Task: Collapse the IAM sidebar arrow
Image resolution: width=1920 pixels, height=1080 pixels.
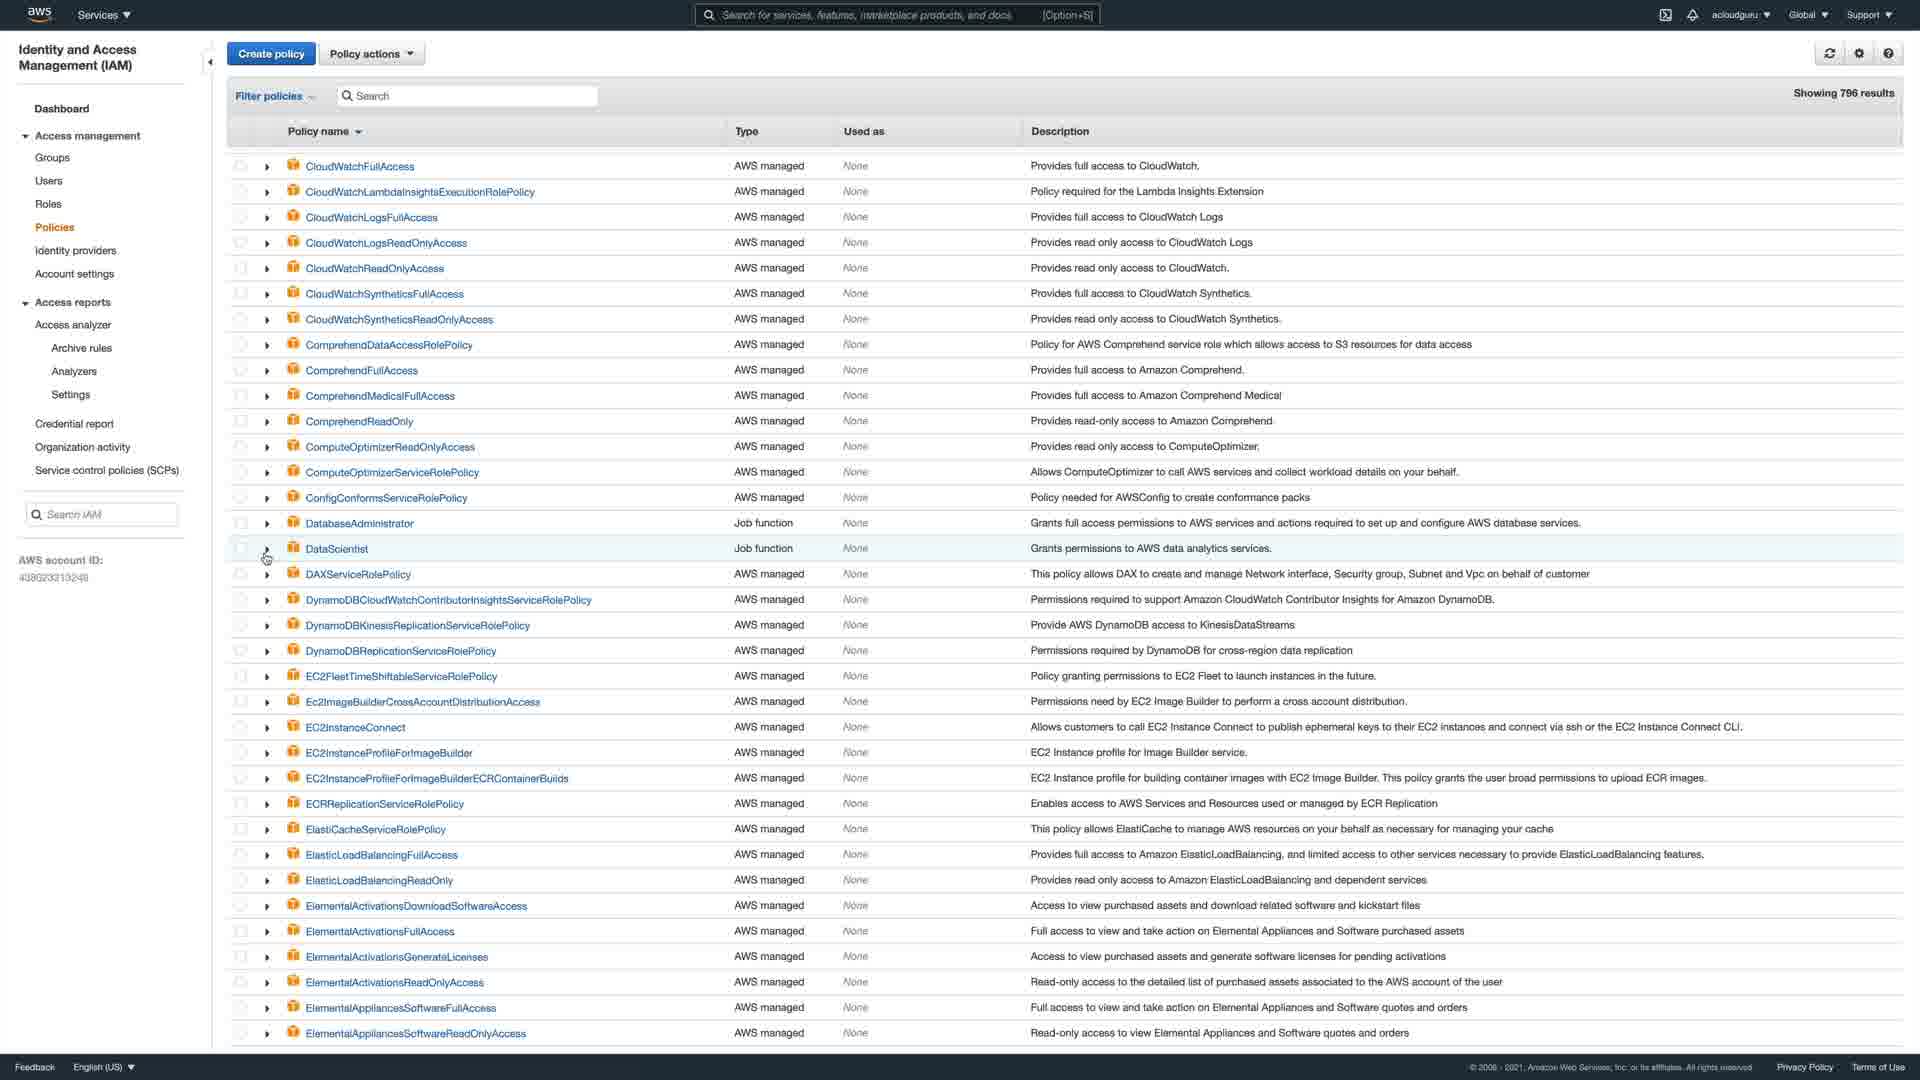Action: click(210, 62)
